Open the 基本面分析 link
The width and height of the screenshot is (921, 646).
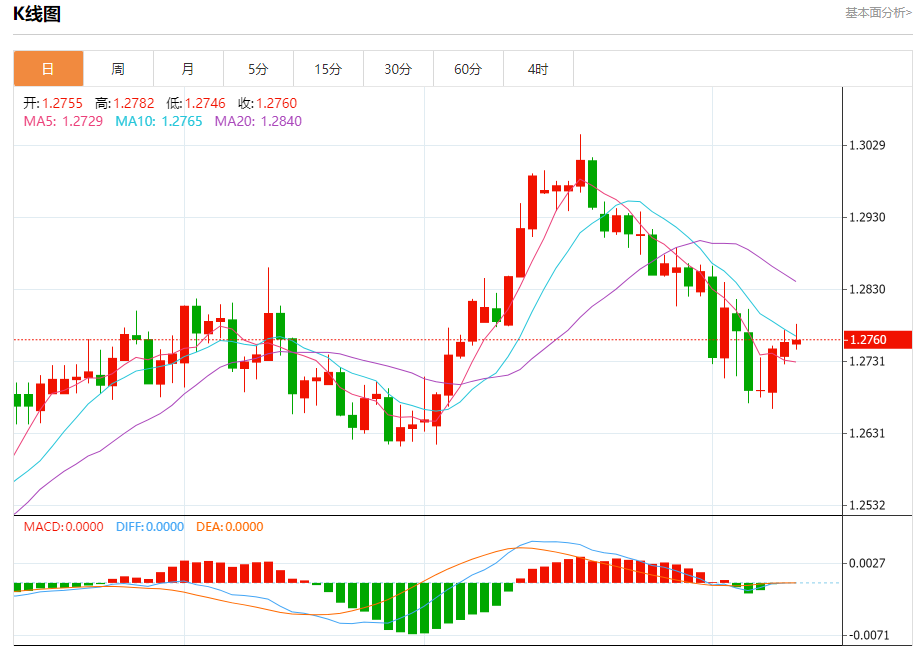pyautogui.click(x=878, y=13)
